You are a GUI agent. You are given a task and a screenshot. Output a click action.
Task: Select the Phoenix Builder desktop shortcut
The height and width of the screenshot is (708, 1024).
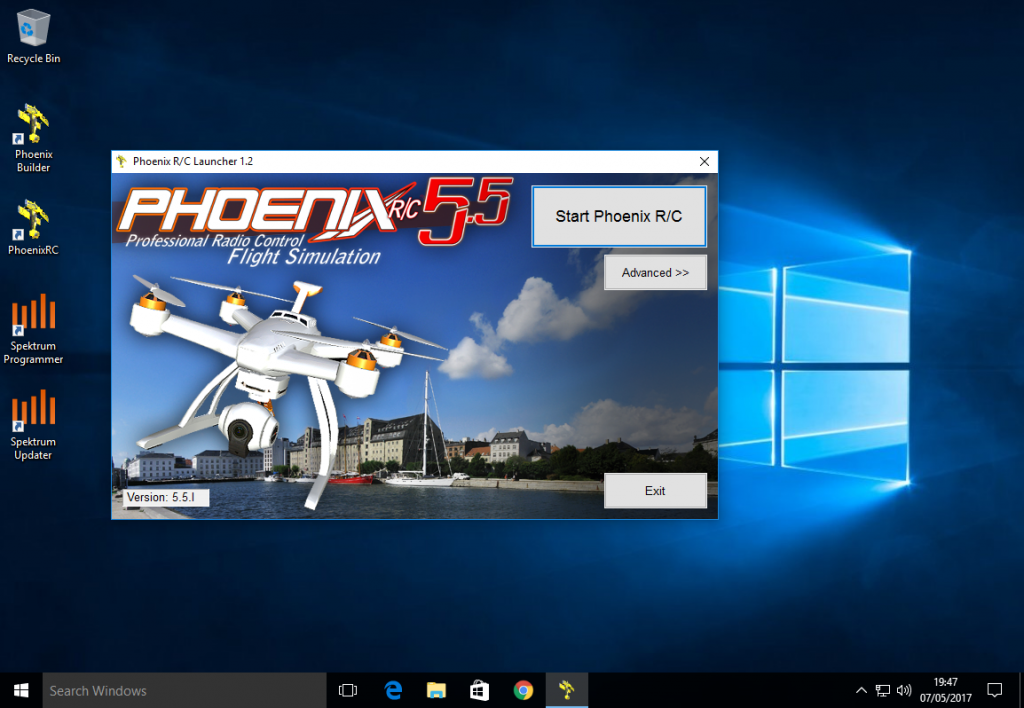pos(33,138)
